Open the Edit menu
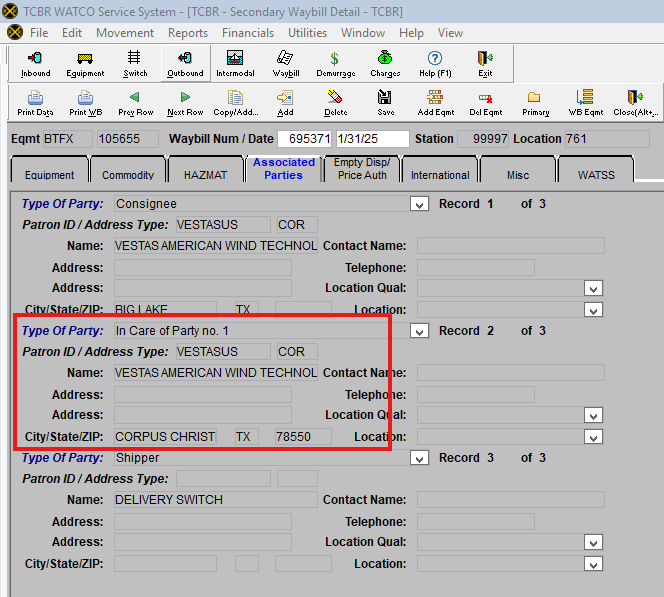Image resolution: width=664 pixels, height=597 pixels. tap(72, 33)
